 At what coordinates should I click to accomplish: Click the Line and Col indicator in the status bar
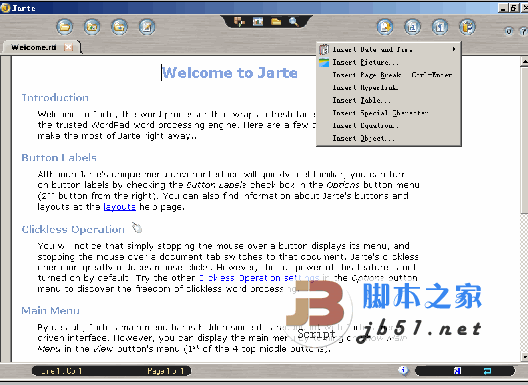pos(61,371)
